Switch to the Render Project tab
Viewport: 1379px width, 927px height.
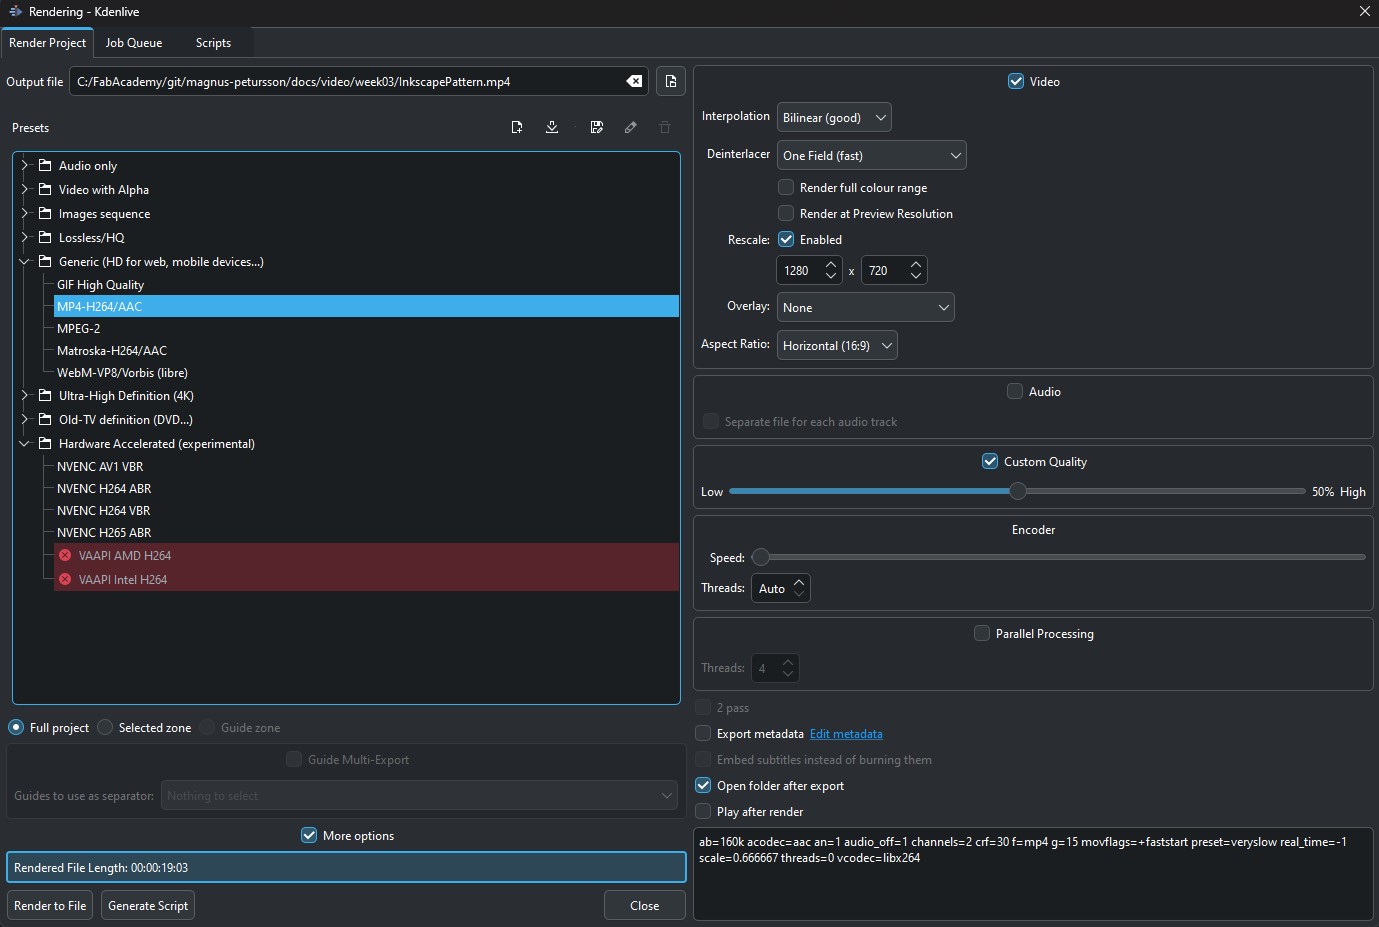coord(48,43)
